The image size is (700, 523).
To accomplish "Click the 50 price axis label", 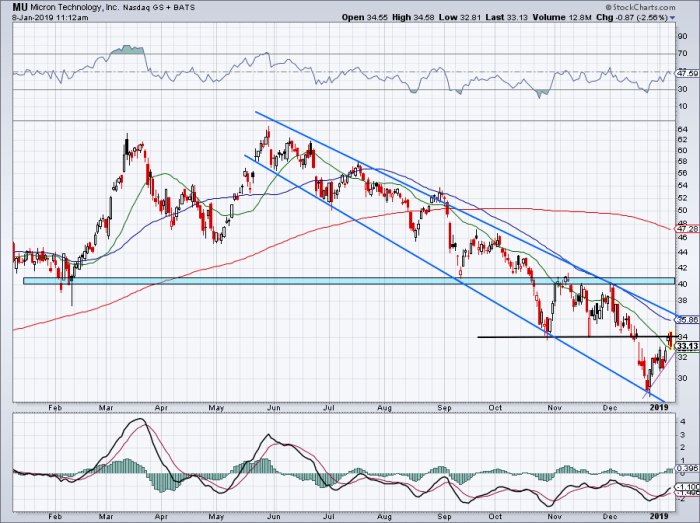I will (x=682, y=210).
